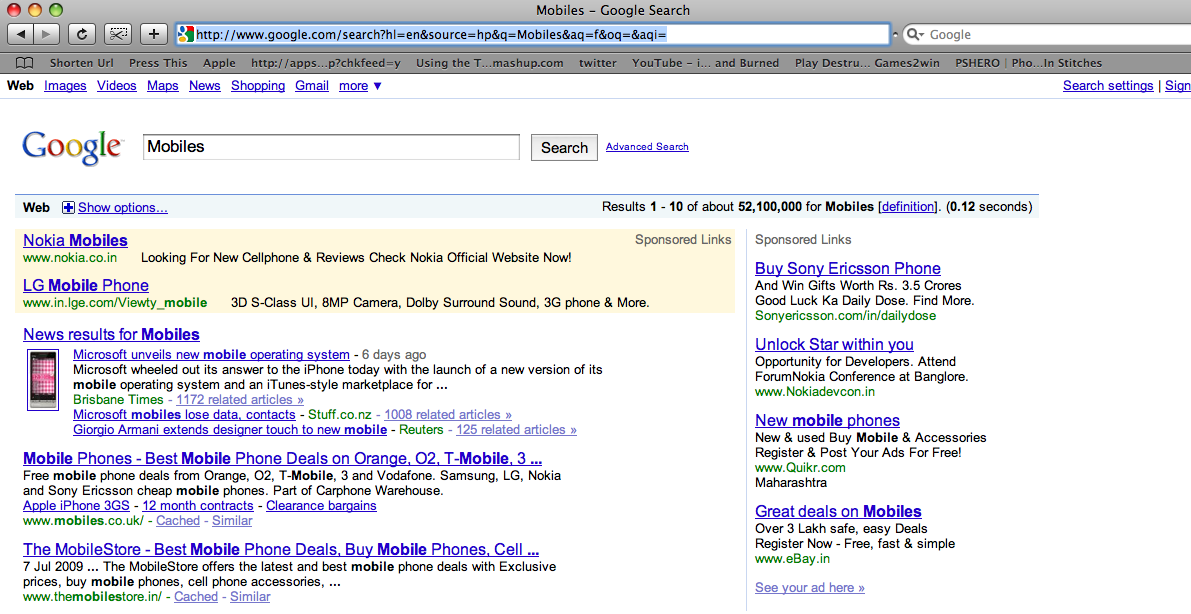Go forward with the browser forward arrow

point(46,34)
